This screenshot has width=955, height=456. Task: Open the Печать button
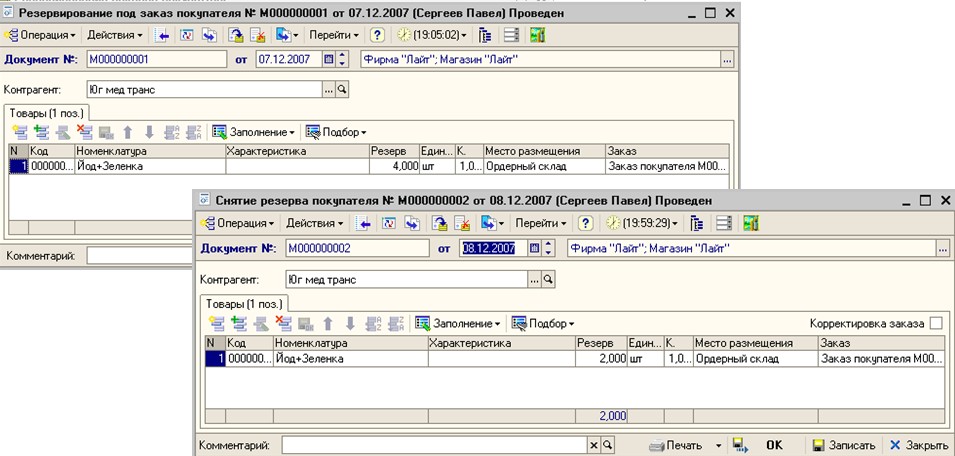pyautogui.click(x=680, y=445)
